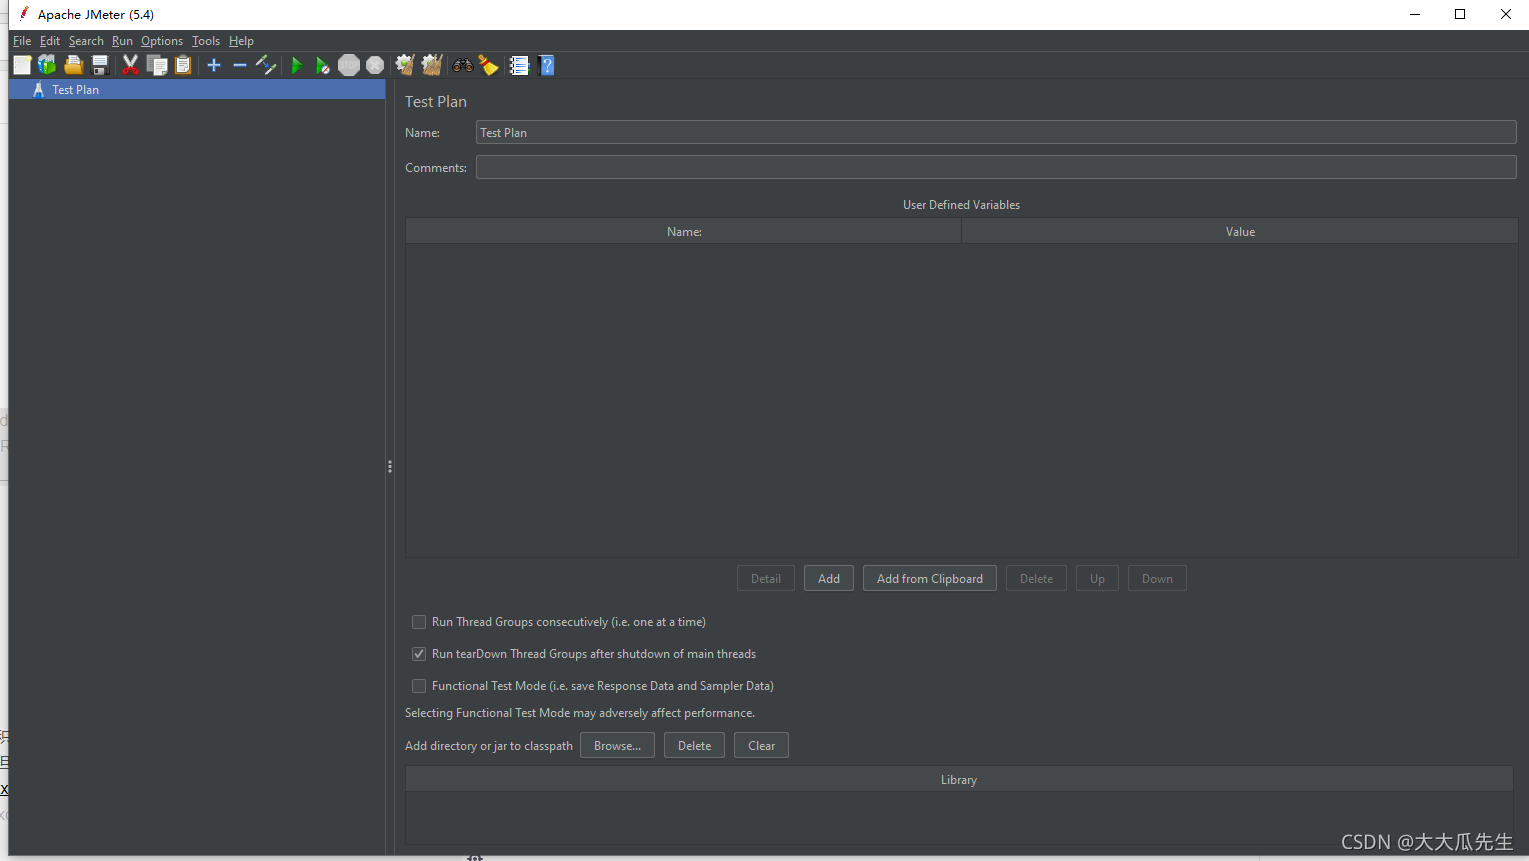The image size is (1529, 861).
Task: Click the classpath Clear button
Action: click(x=761, y=745)
